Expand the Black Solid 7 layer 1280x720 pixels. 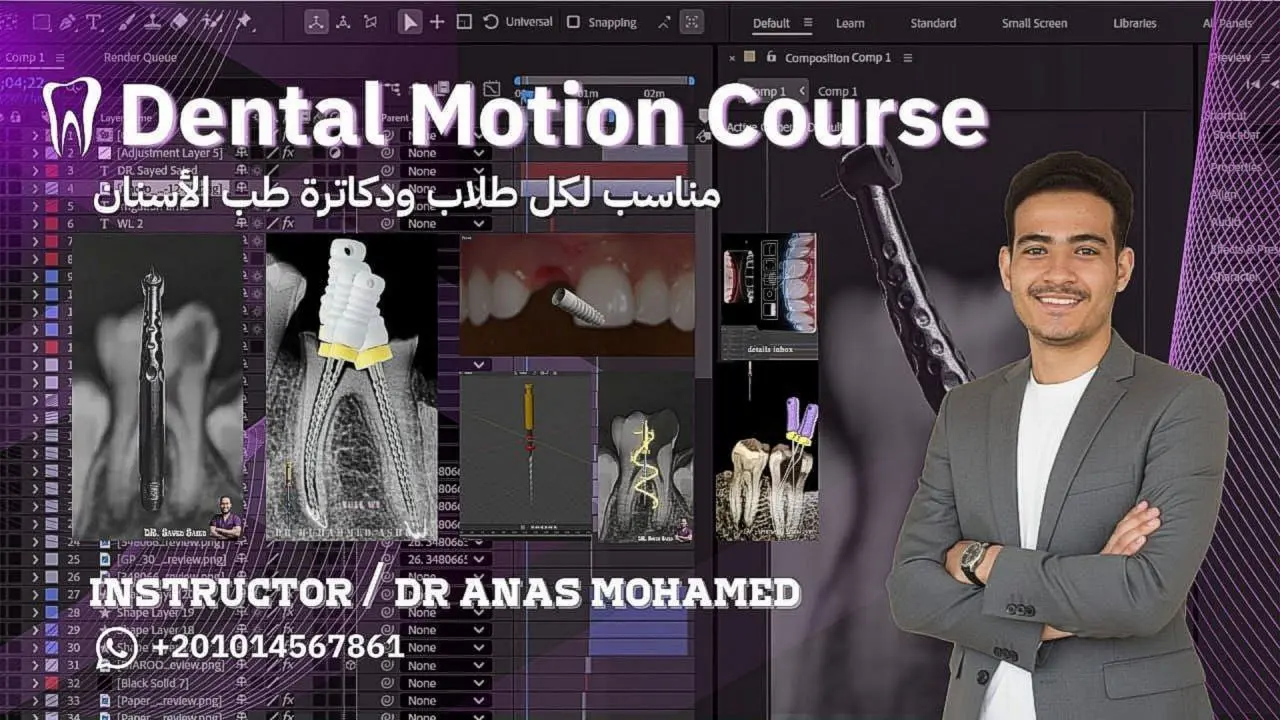click(x=35, y=682)
